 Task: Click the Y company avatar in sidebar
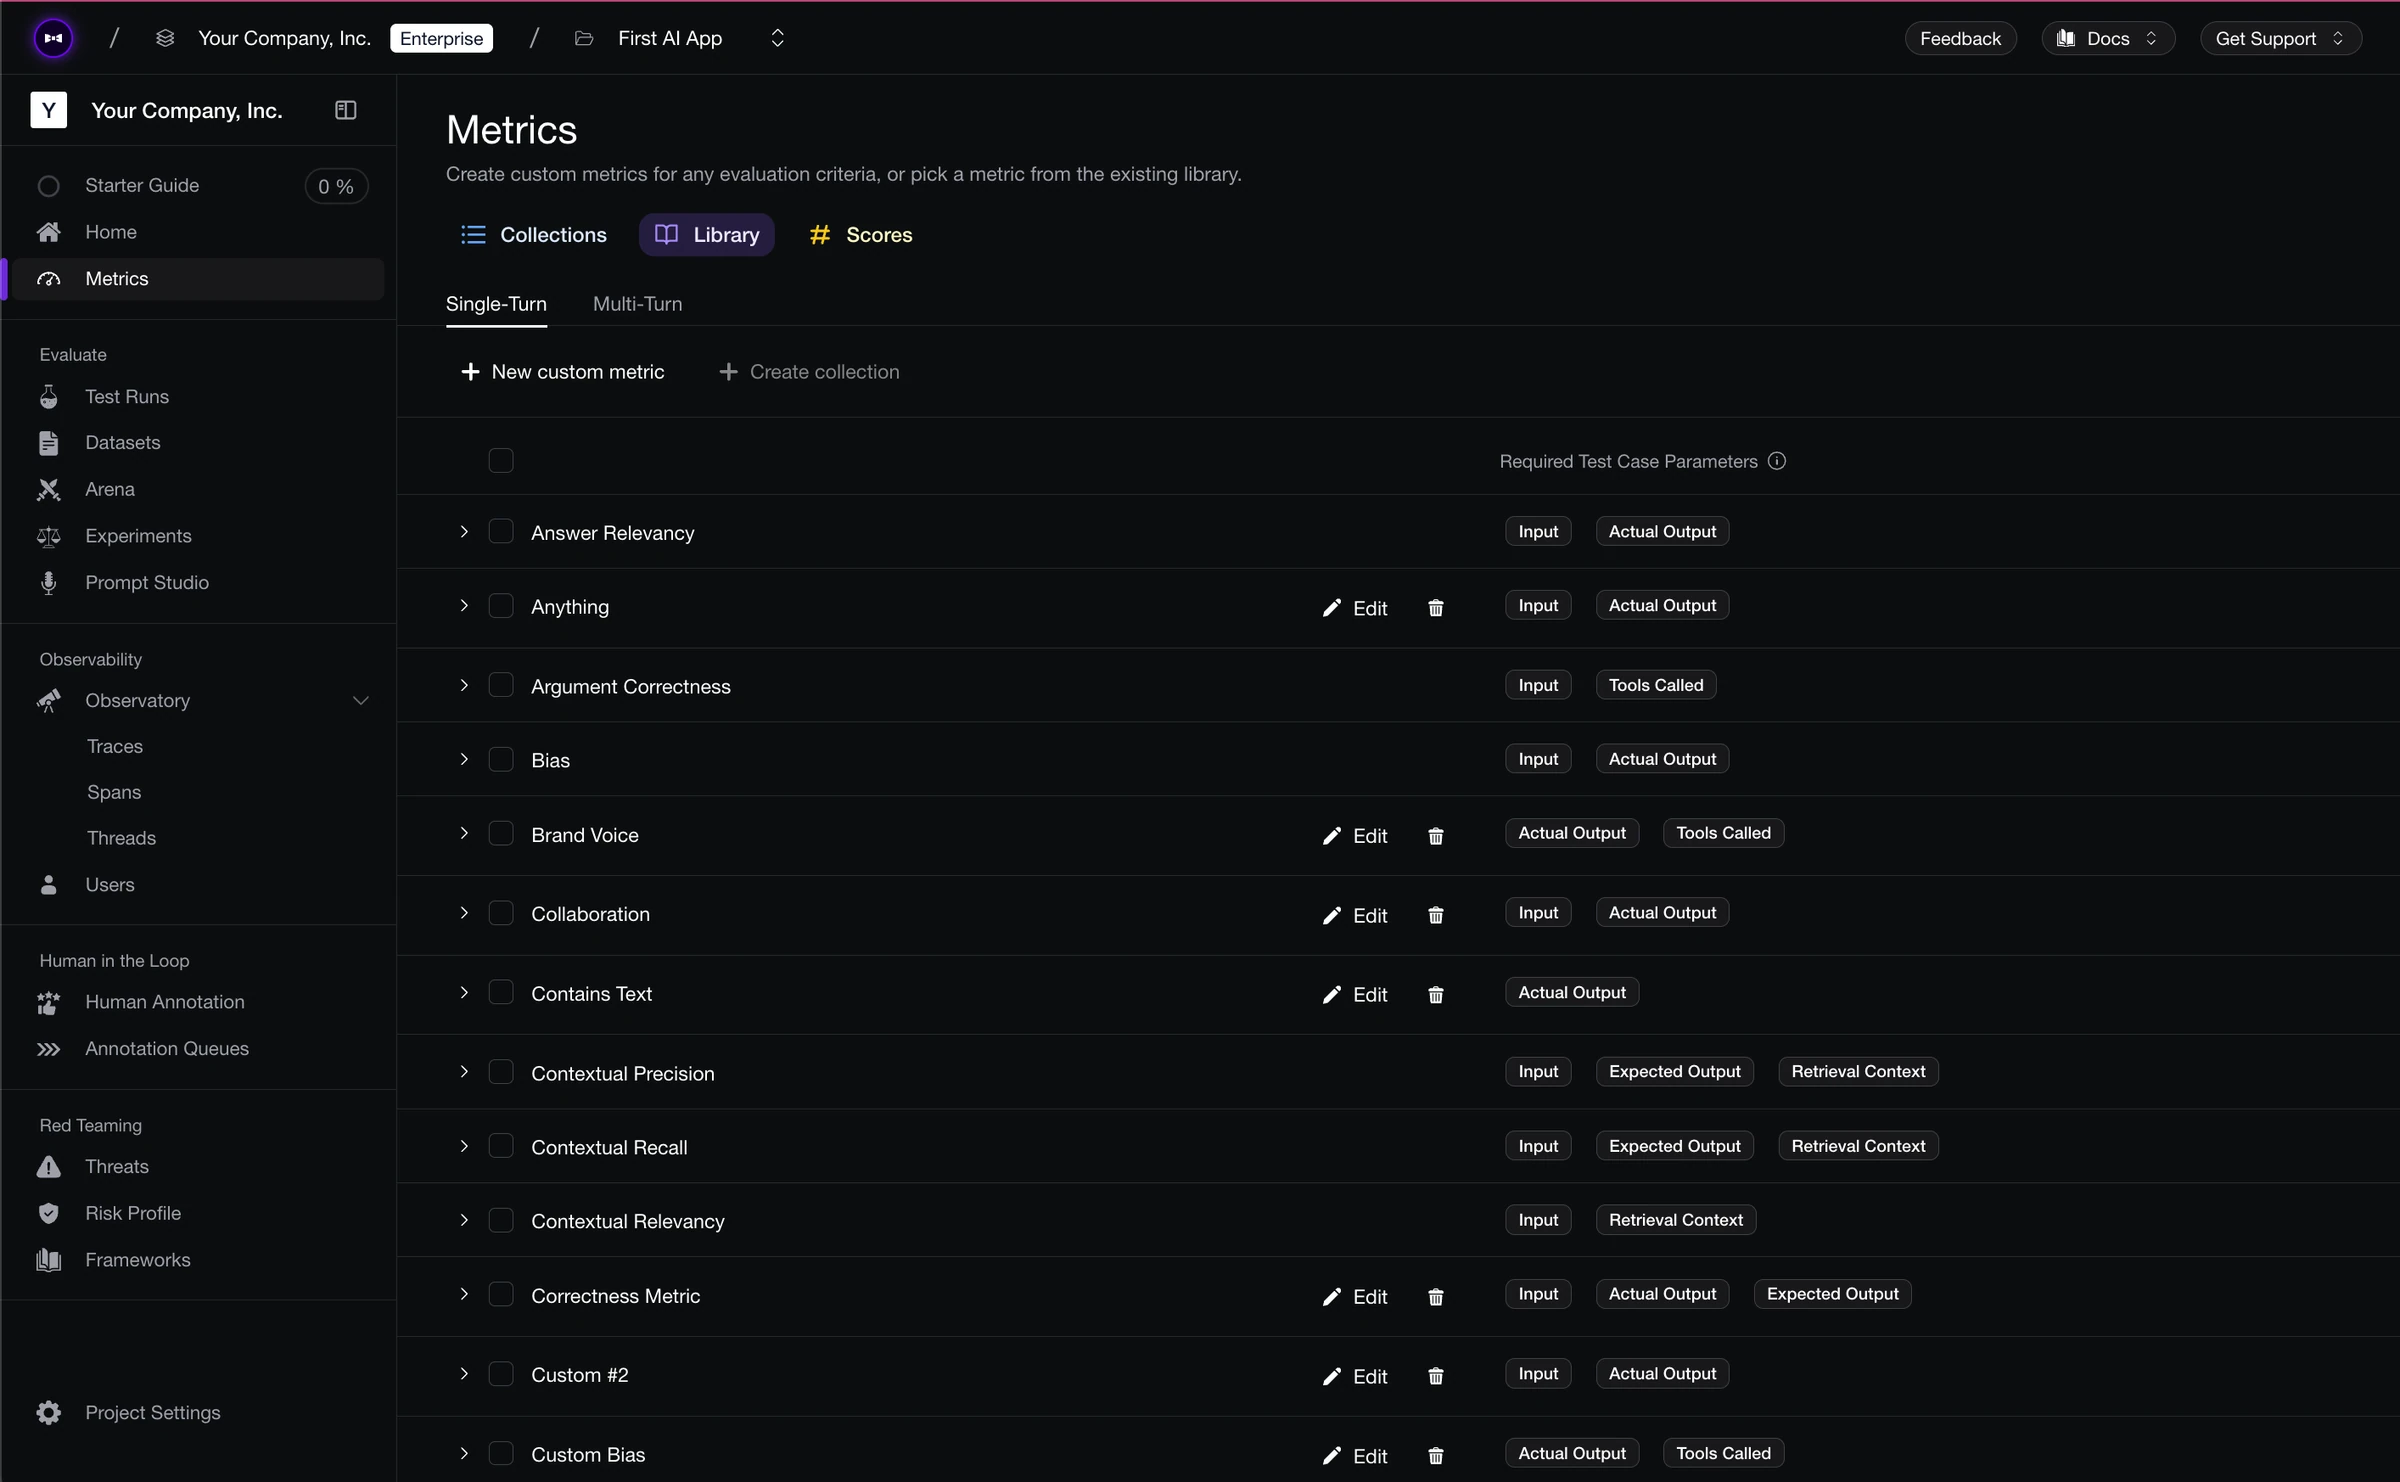coord(49,110)
